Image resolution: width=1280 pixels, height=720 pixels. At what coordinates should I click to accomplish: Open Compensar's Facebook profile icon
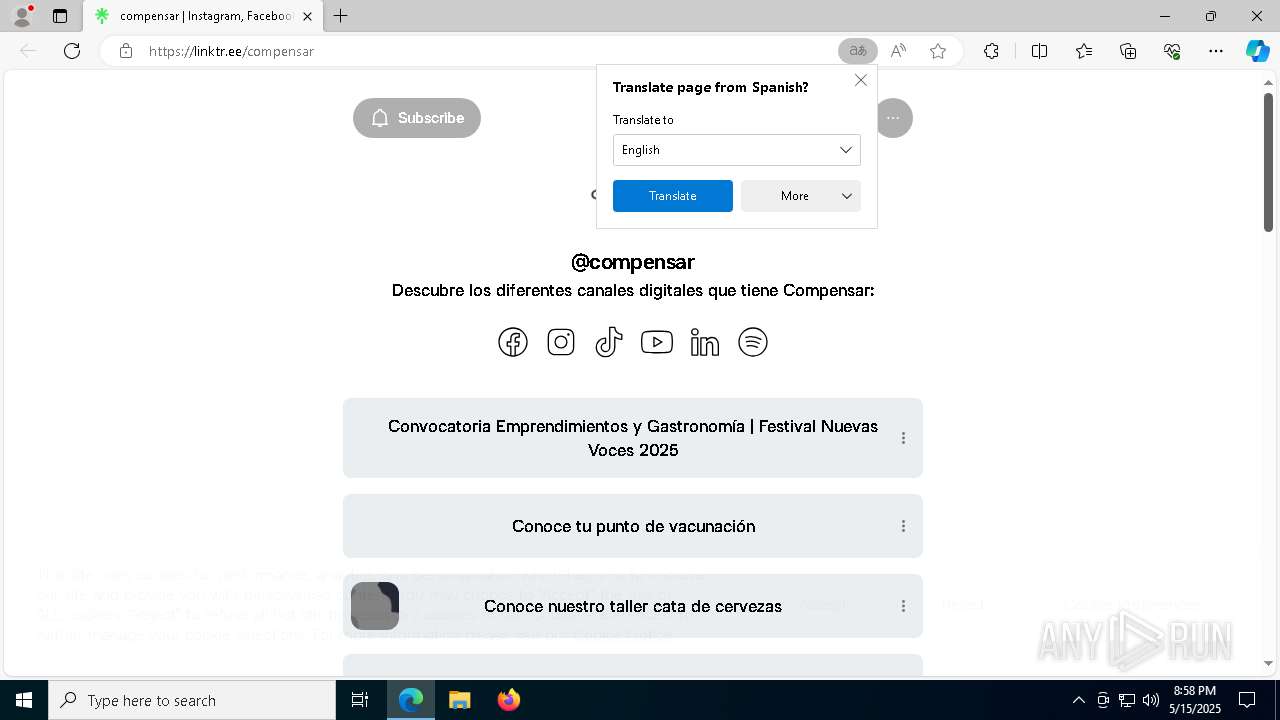coord(513,342)
